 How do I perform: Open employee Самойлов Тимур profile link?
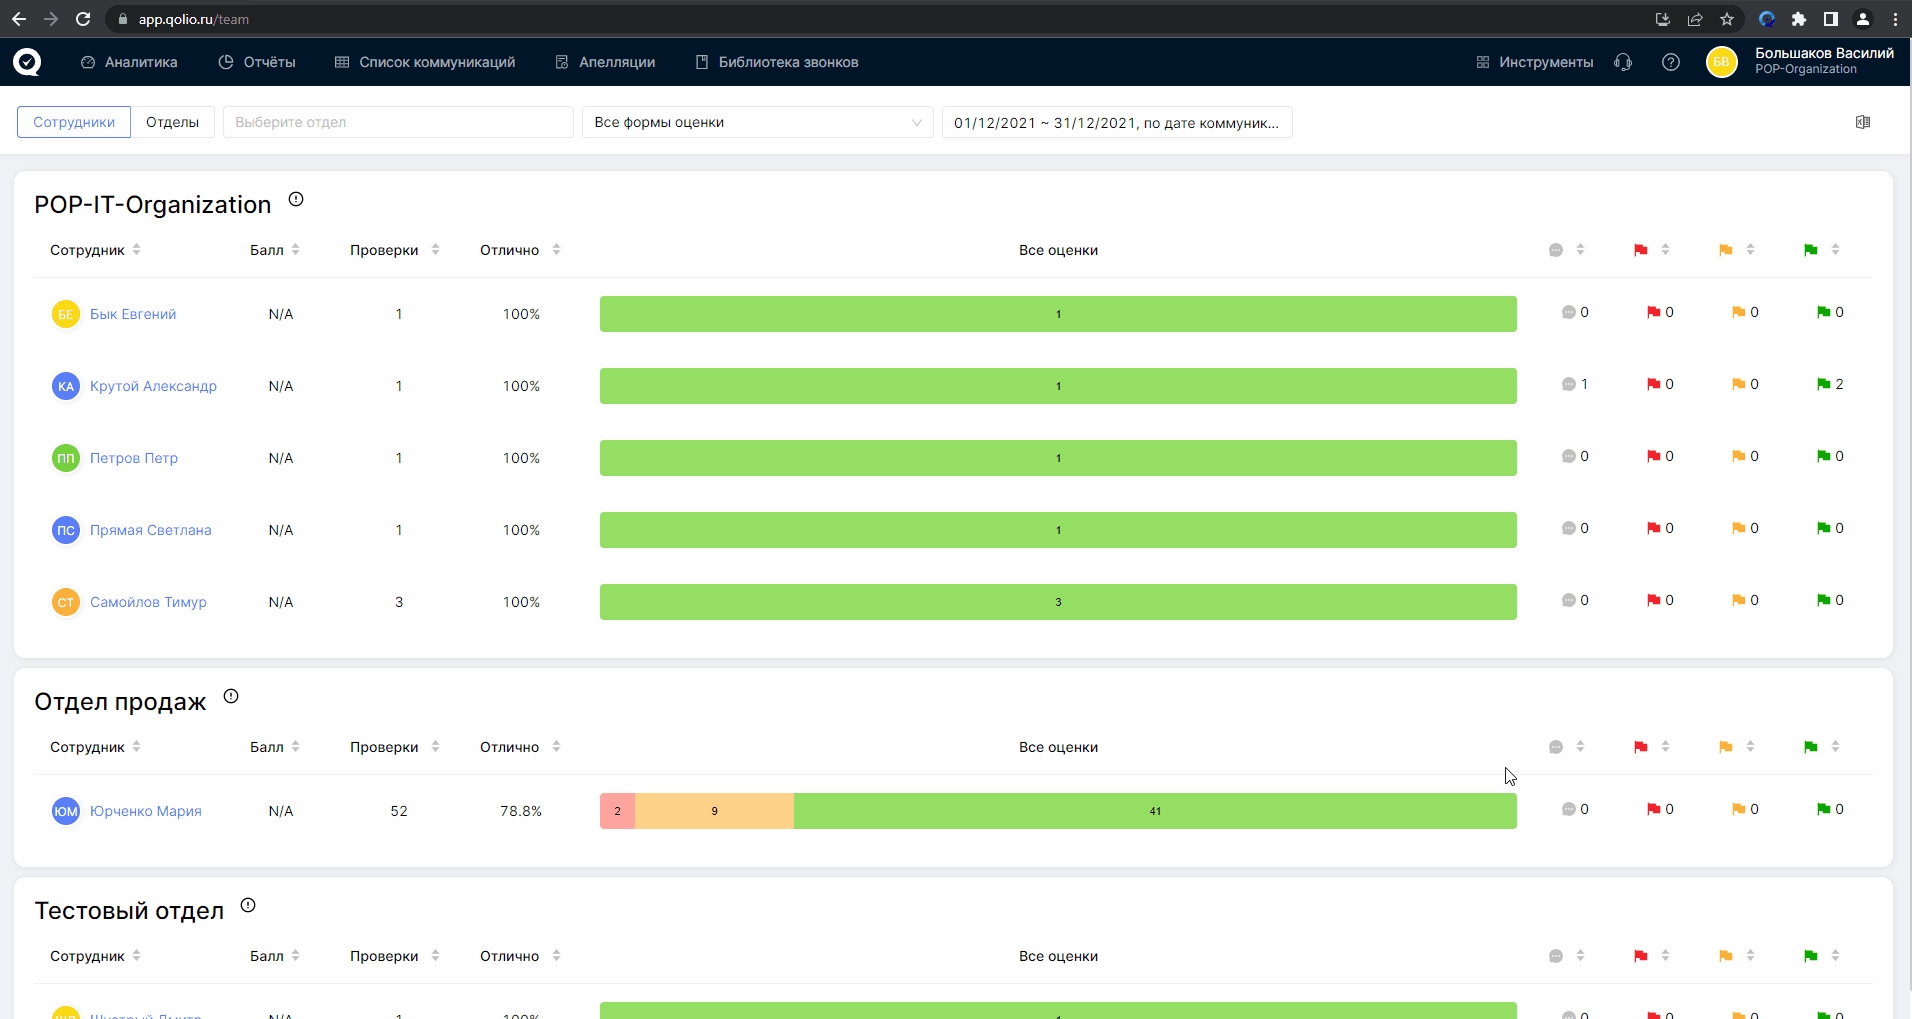tap(148, 602)
